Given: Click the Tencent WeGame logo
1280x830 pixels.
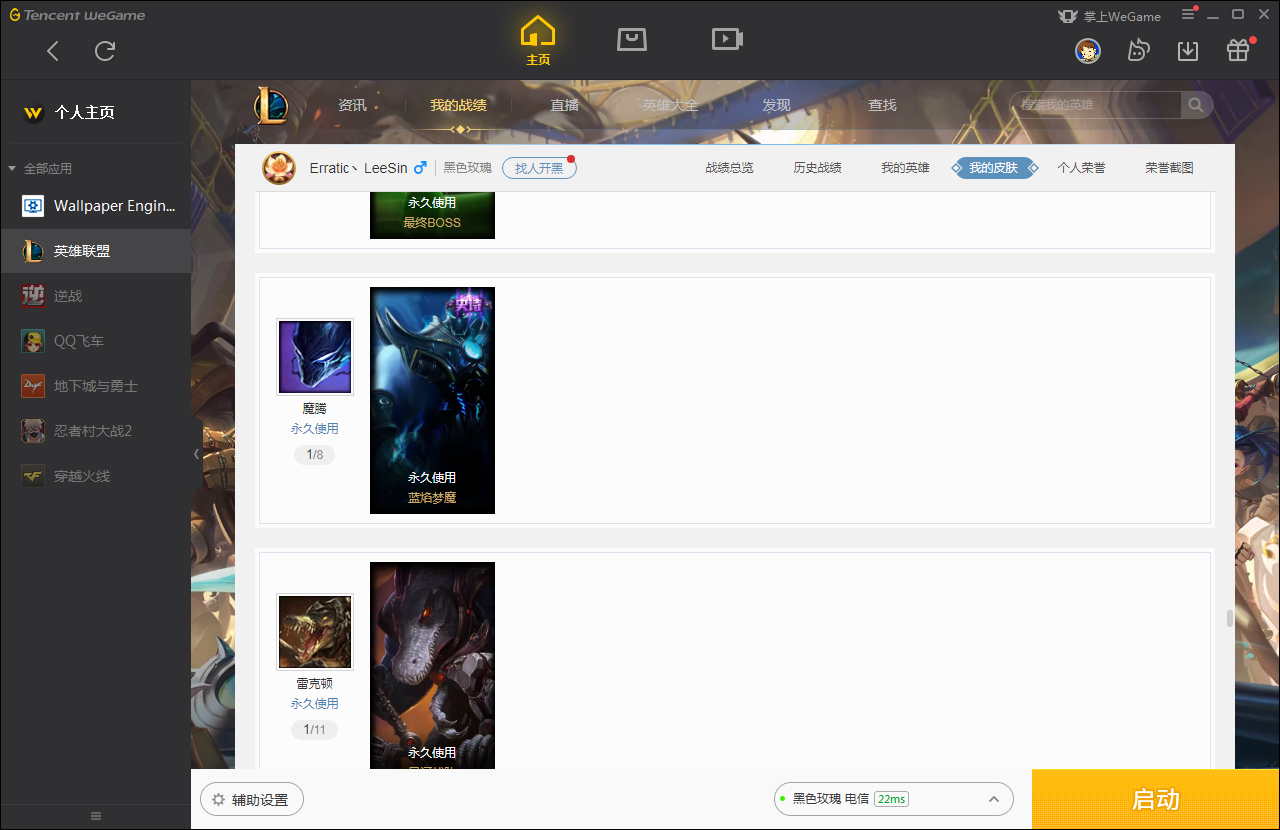Looking at the screenshot, I should coord(78,15).
